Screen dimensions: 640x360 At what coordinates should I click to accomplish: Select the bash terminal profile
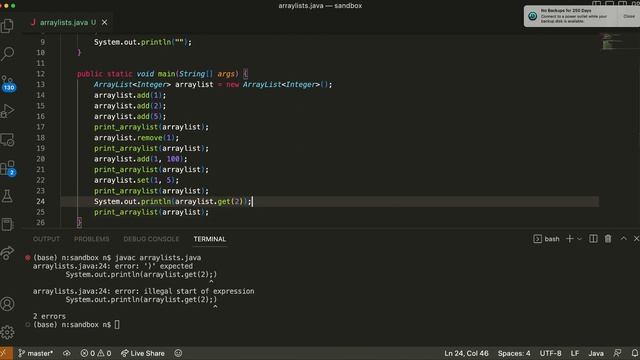(x=546, y=239)
